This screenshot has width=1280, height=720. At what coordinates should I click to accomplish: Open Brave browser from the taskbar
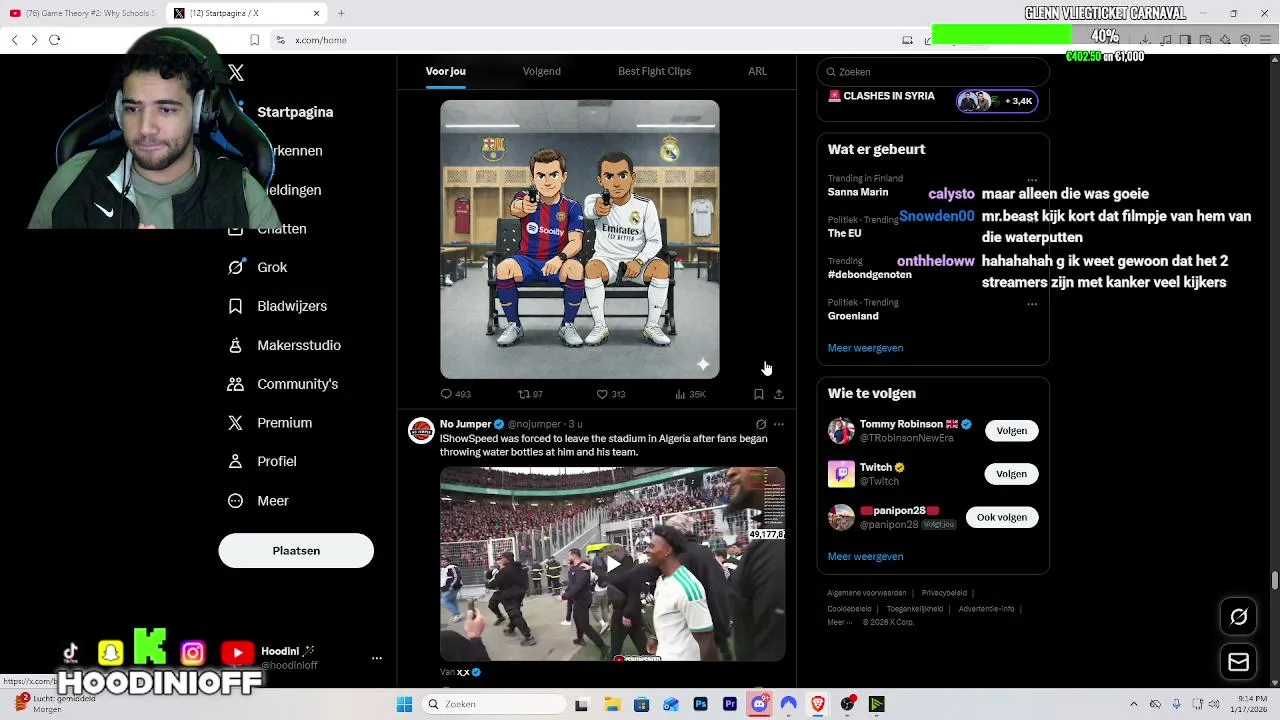[818, 704]
